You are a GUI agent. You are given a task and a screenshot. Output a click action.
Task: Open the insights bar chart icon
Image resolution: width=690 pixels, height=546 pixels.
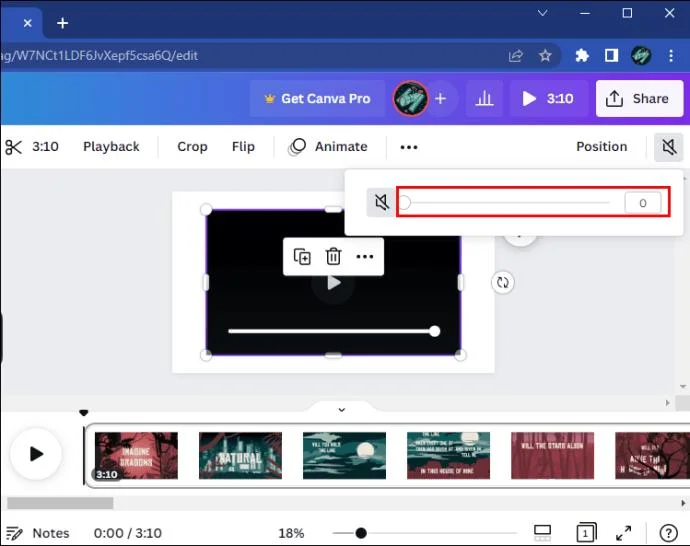[484, 99]
